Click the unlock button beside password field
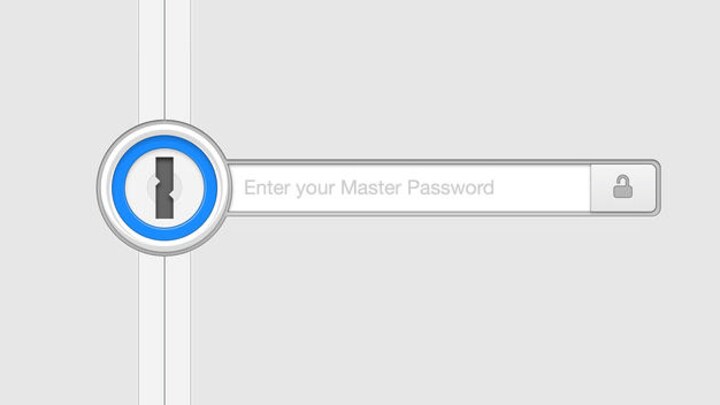 (624, 187)
